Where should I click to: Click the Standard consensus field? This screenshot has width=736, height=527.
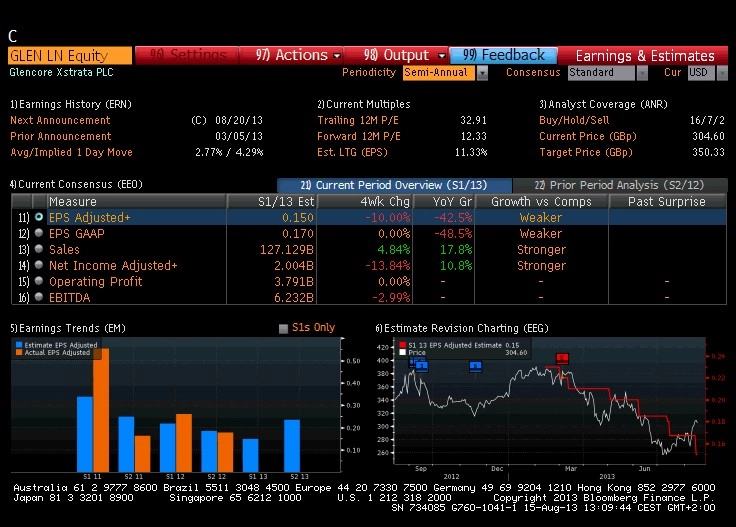pyautogui.click(x=602, y=73)
